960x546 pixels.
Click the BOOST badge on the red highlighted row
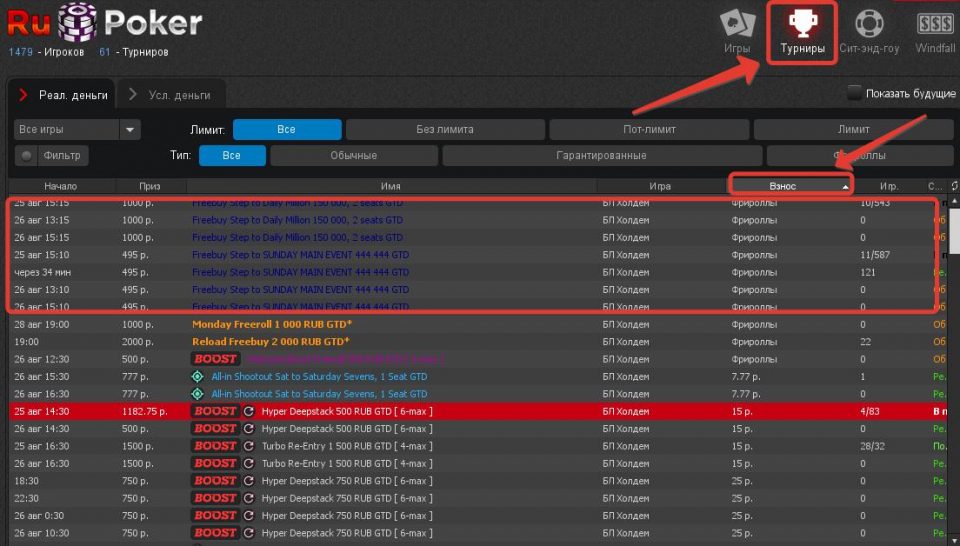pyautogui.click(x=215, y=411)
